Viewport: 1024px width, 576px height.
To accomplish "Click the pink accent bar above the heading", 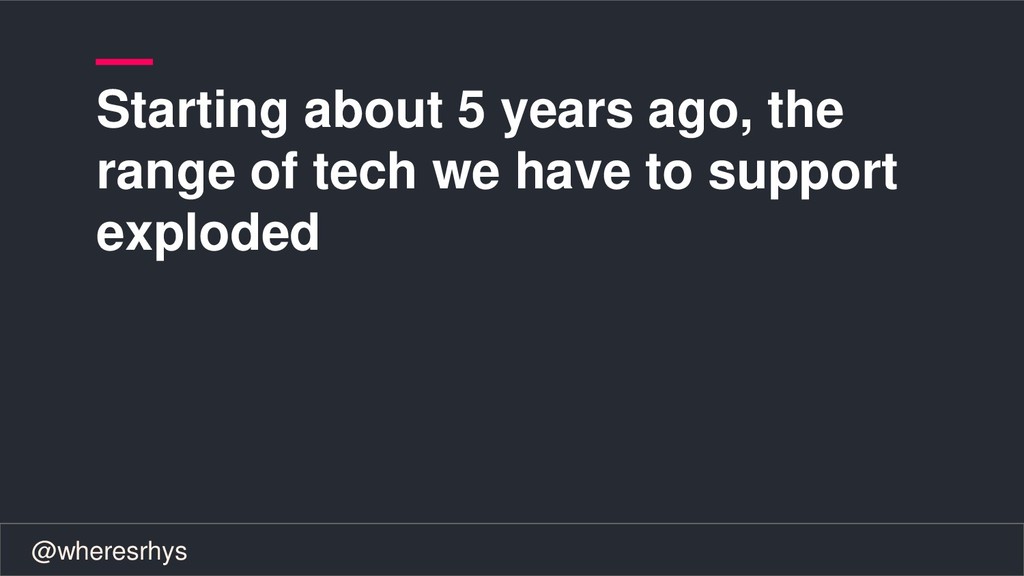I will (124, 62).
